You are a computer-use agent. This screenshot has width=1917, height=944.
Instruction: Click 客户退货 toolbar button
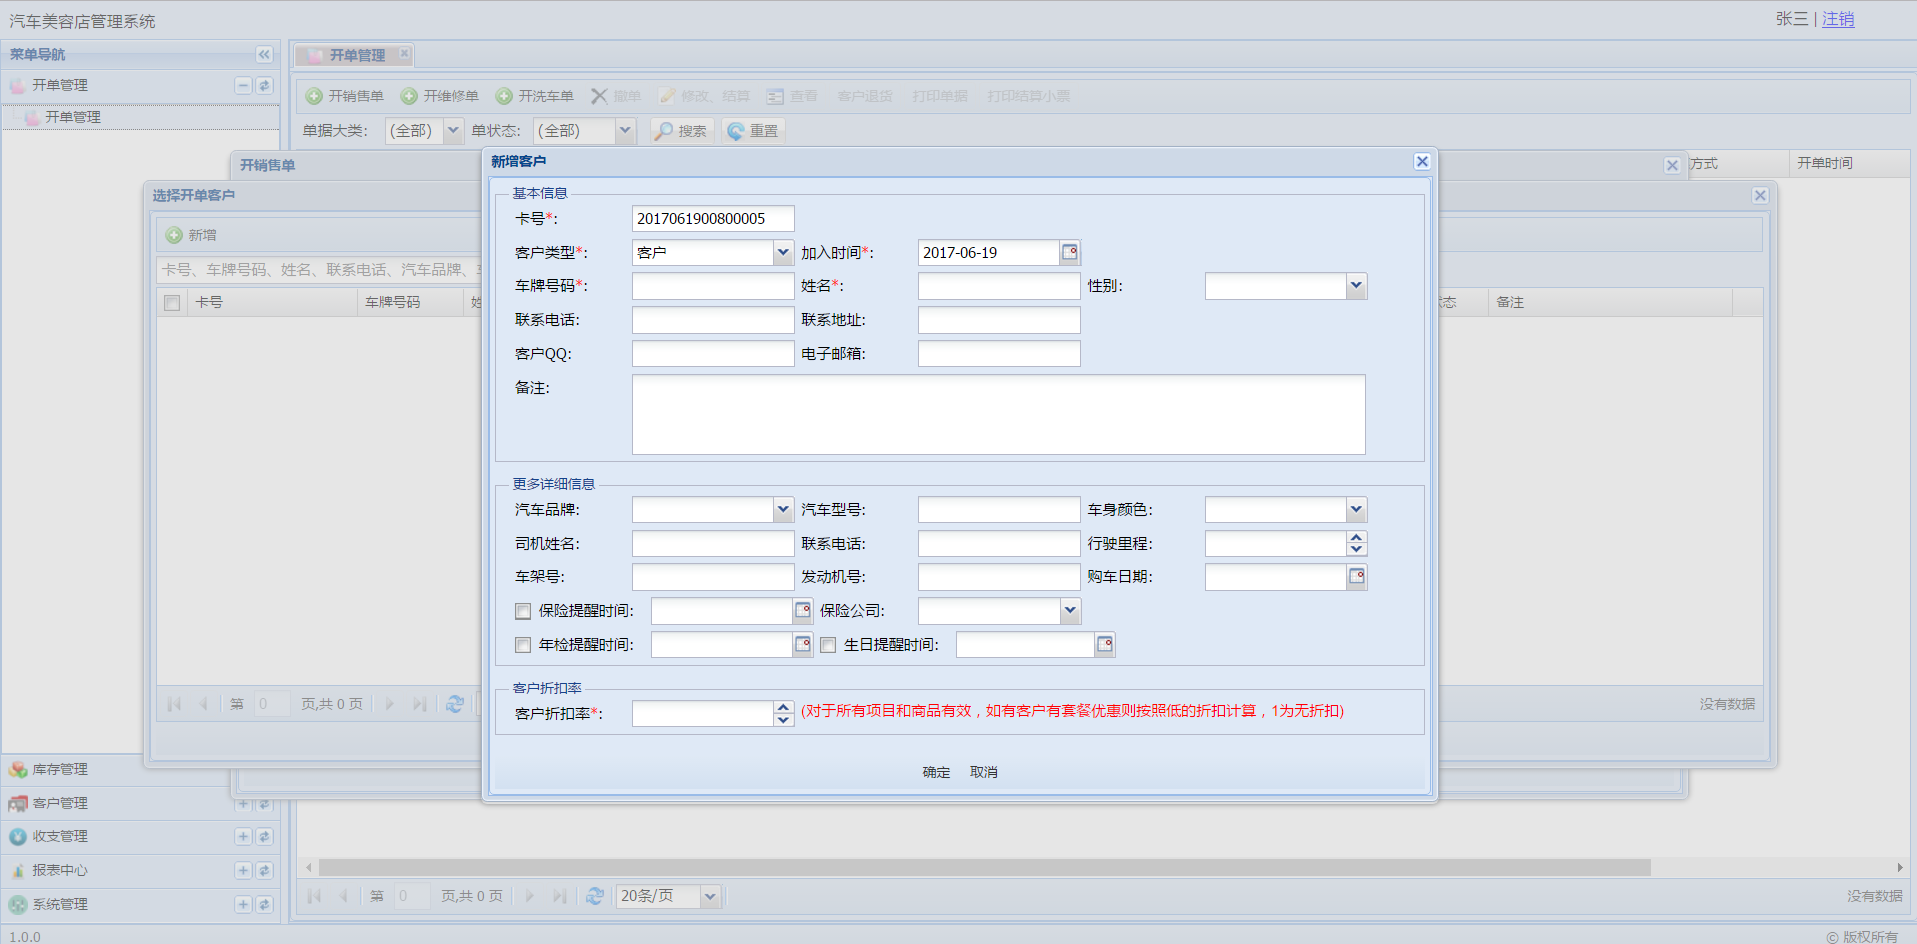coord(865,96)
